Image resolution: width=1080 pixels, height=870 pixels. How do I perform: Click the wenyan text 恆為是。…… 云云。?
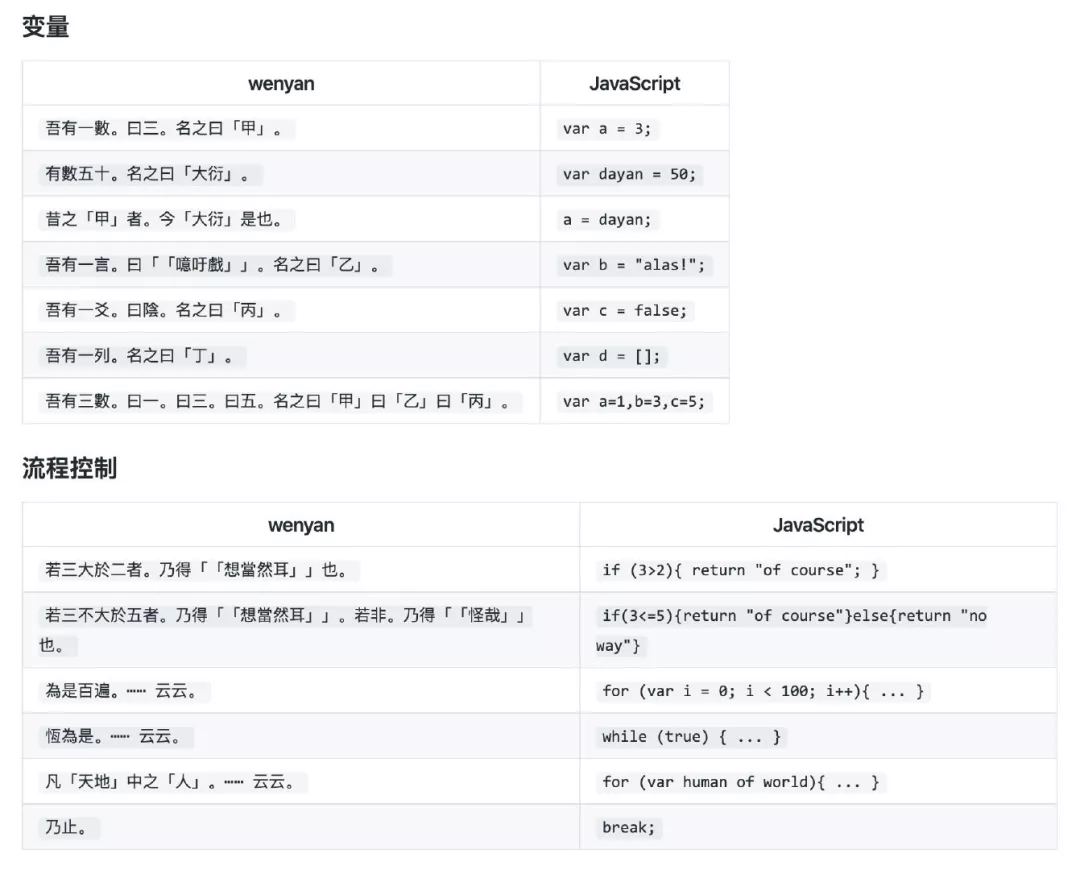coord(116,736)
